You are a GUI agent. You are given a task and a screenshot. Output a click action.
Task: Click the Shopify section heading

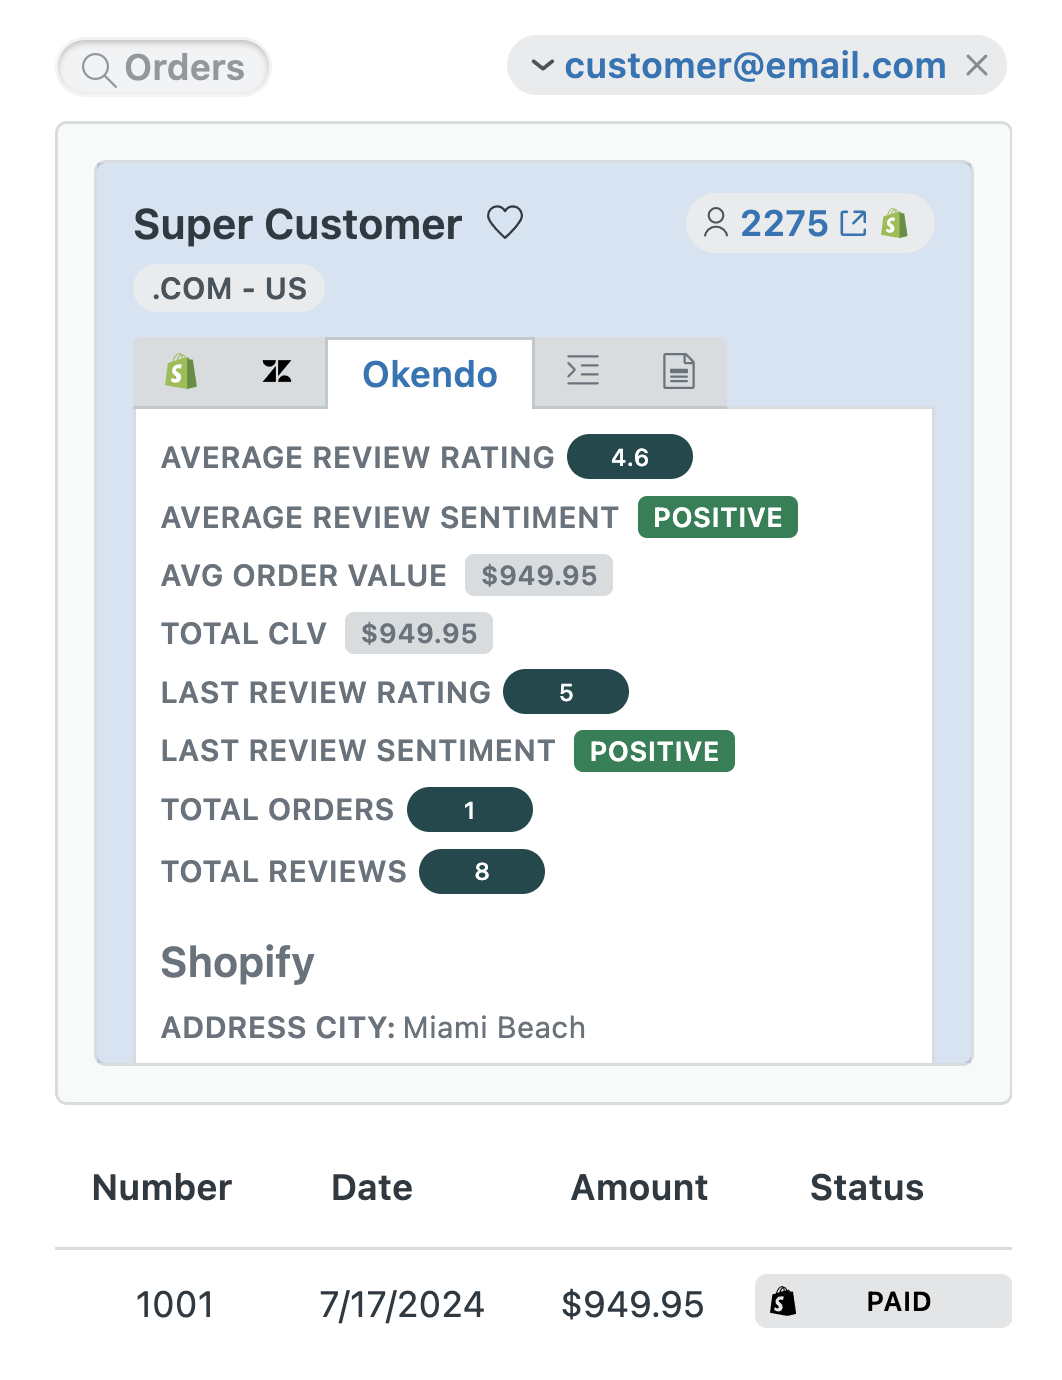(238, 962)
